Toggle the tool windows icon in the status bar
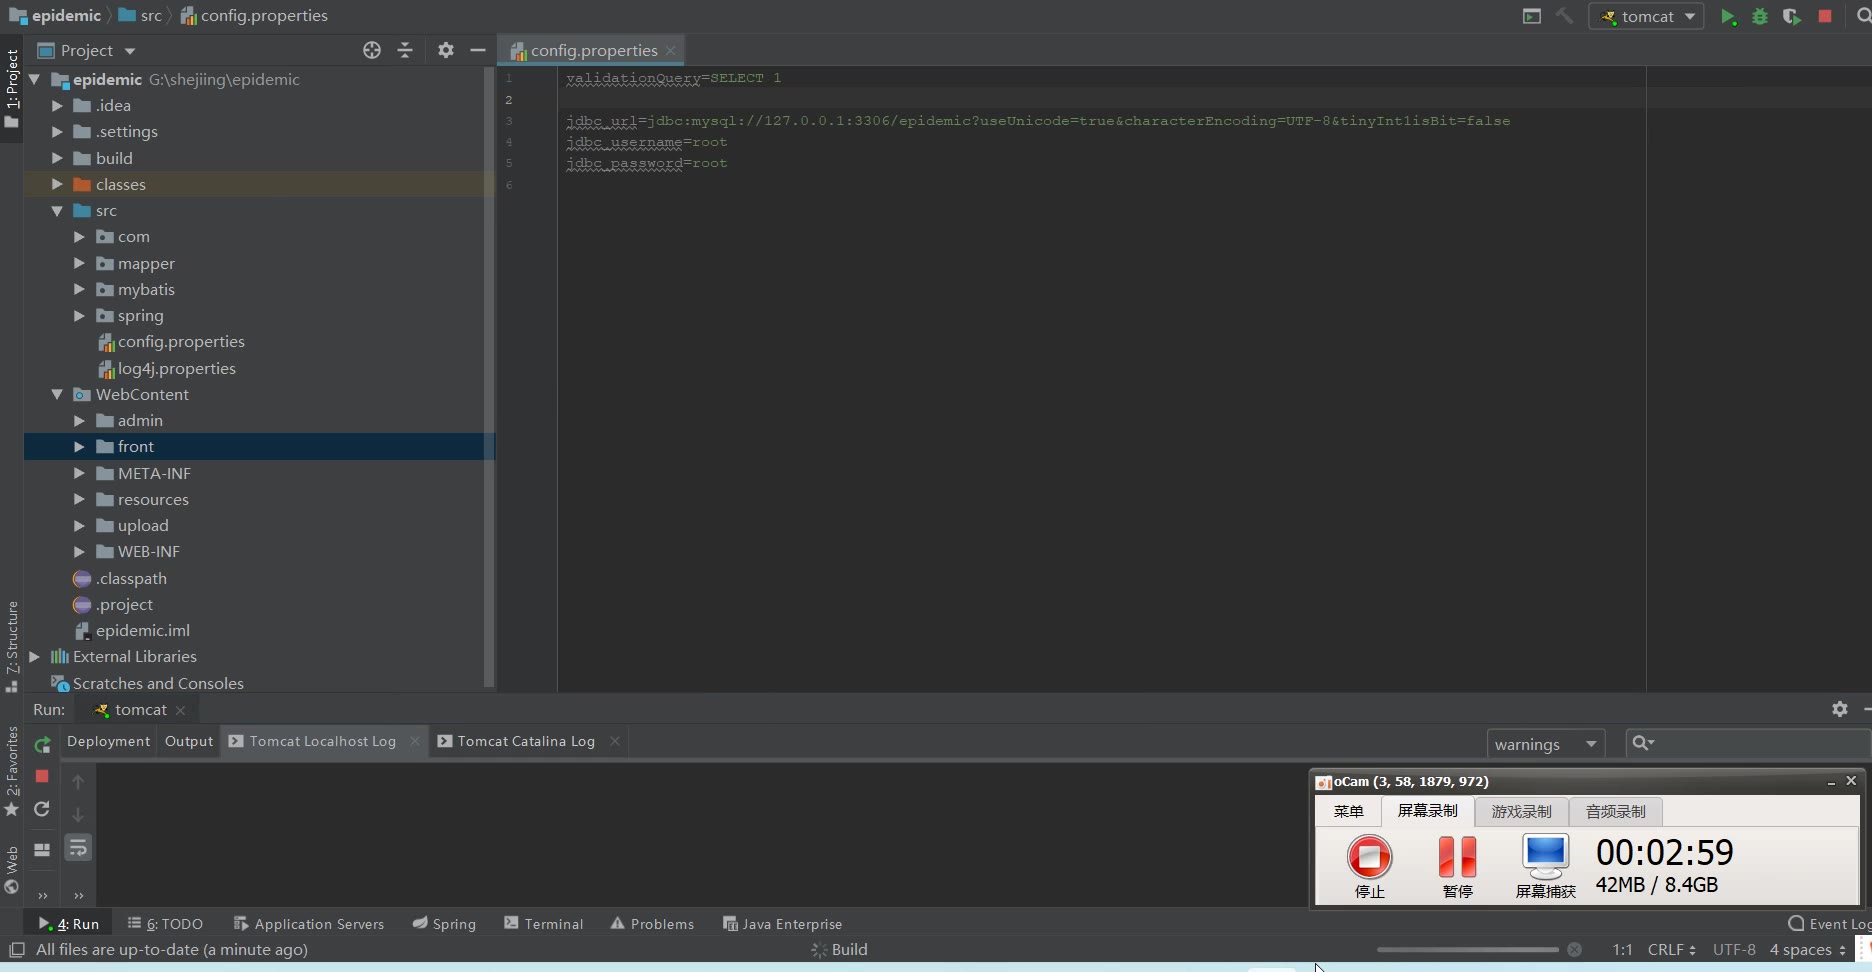The height and width of the screenshot is (972, 1872). tap(17, 949)
